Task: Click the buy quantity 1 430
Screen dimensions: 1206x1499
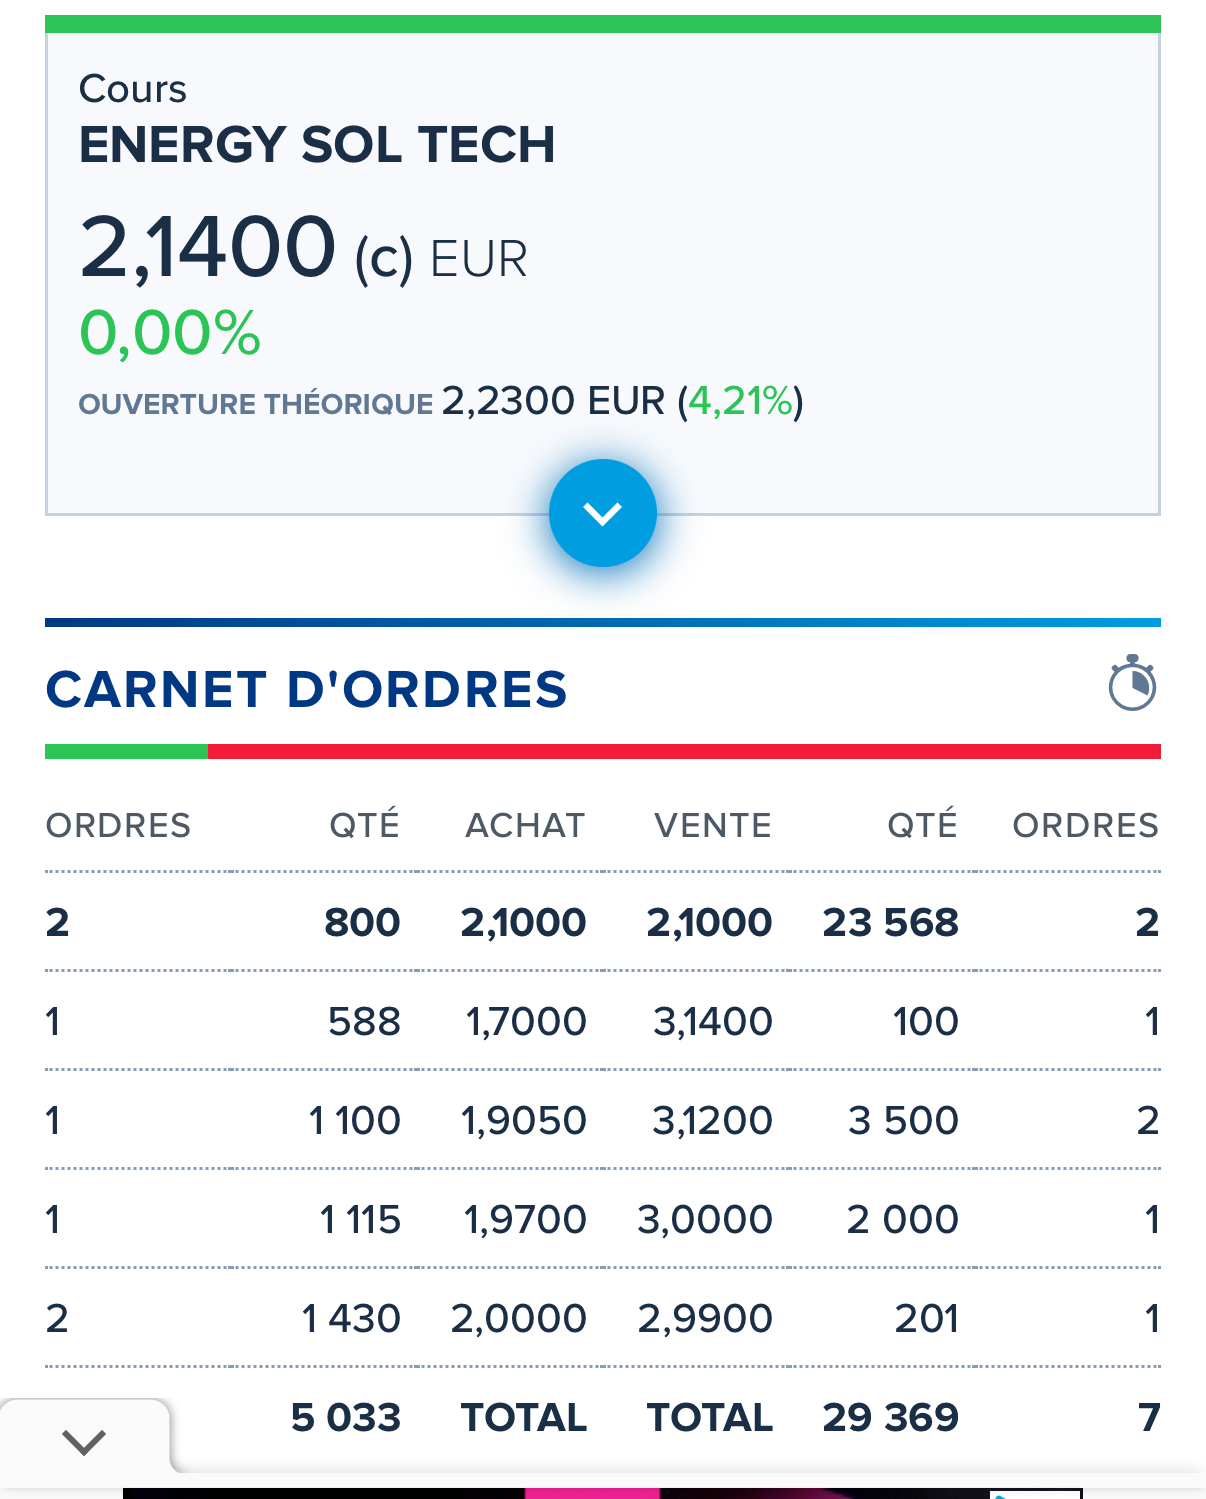Action: tap(351, 1318)
